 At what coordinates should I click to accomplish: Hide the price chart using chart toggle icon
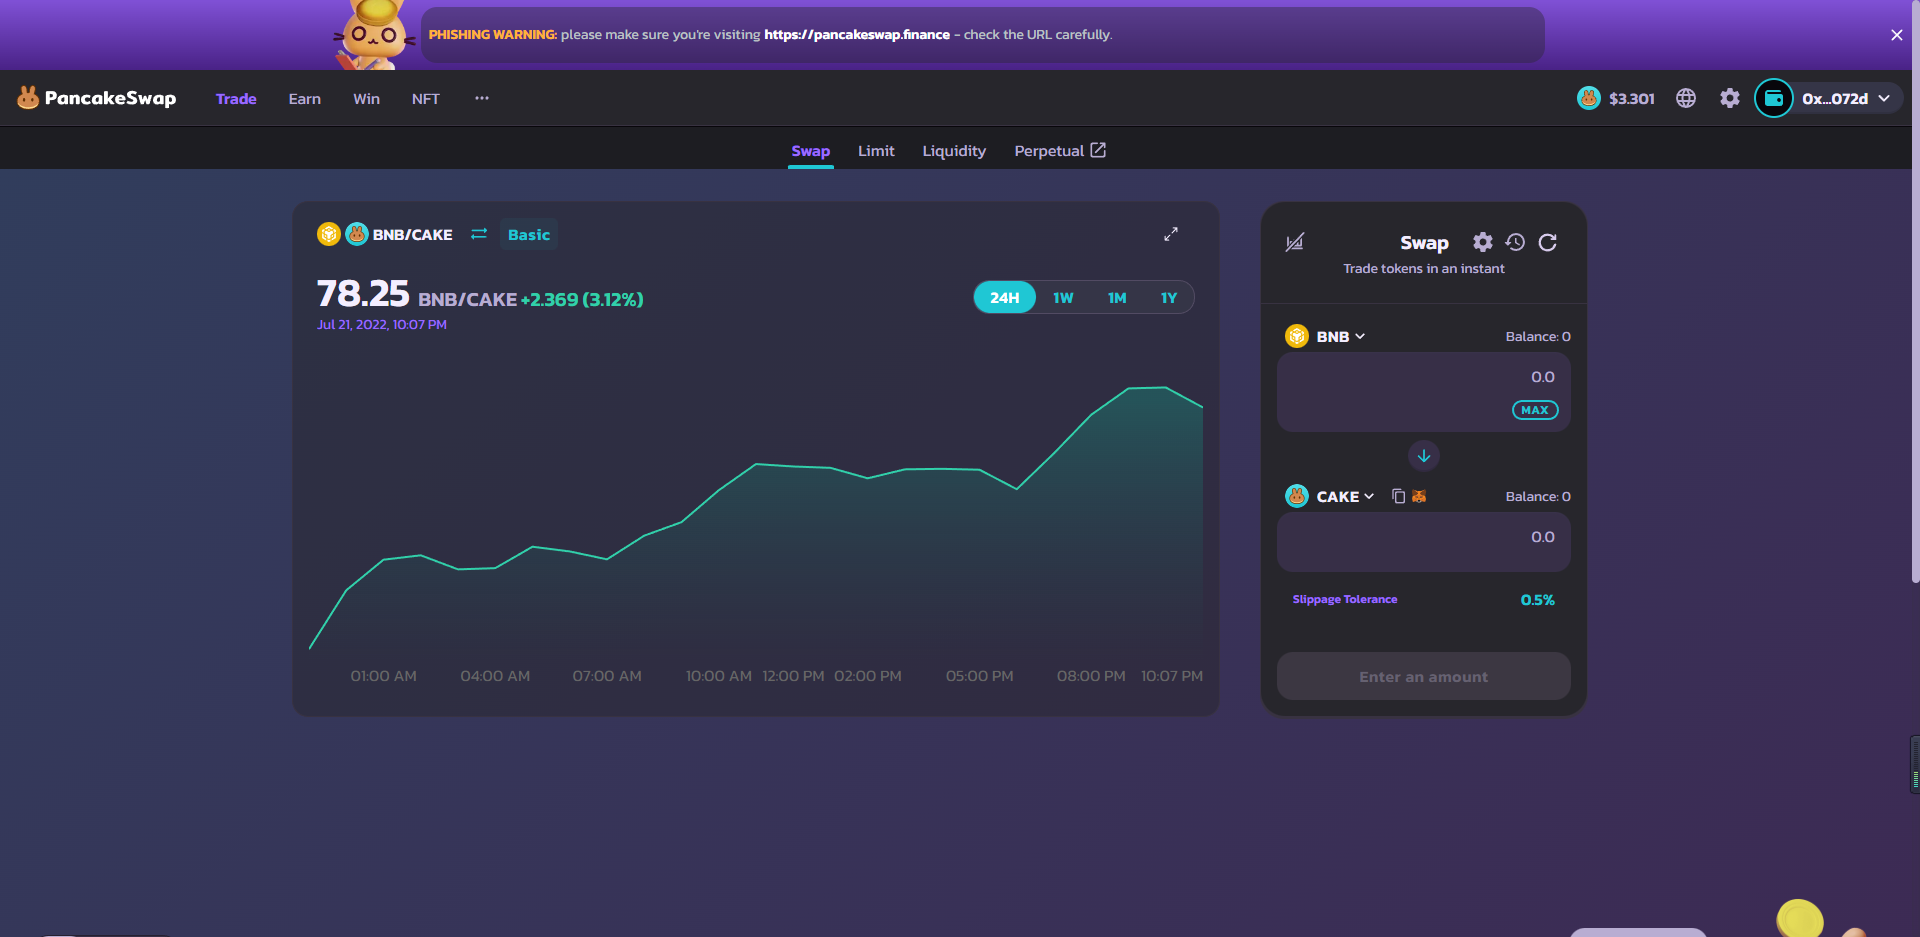[x=1294, y=242]
